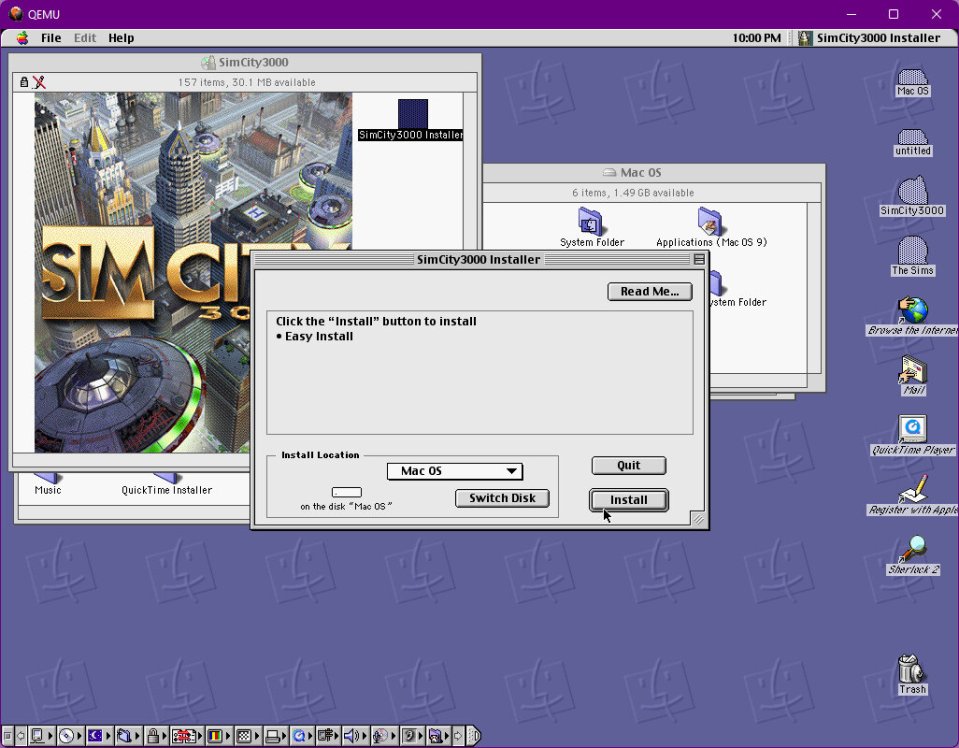Click the Install button
959x748 pixels.
(x=628, y=500)
